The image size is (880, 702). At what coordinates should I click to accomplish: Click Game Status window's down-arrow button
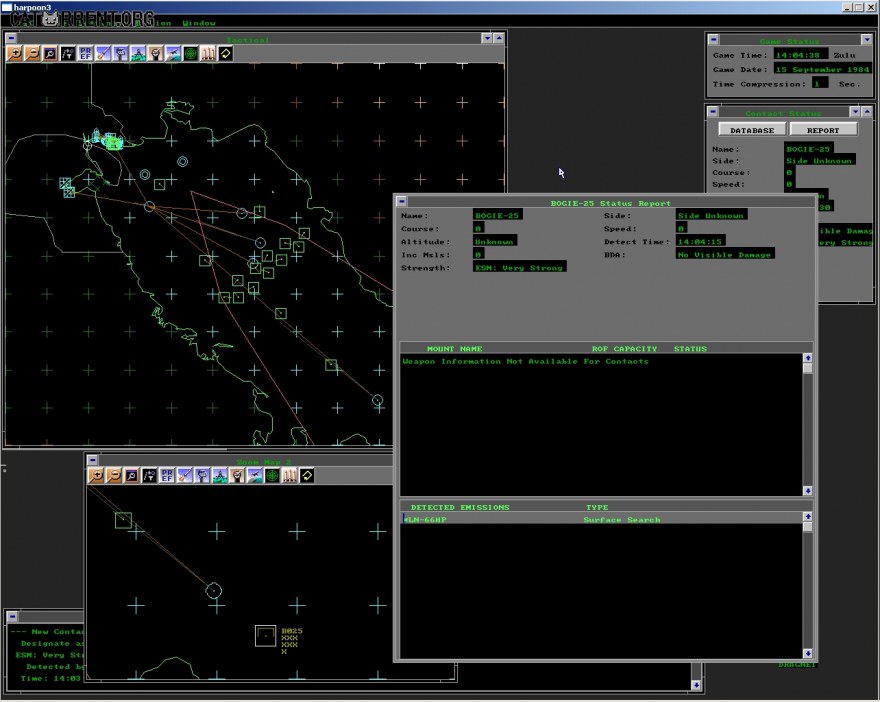(x=867, y=39)
